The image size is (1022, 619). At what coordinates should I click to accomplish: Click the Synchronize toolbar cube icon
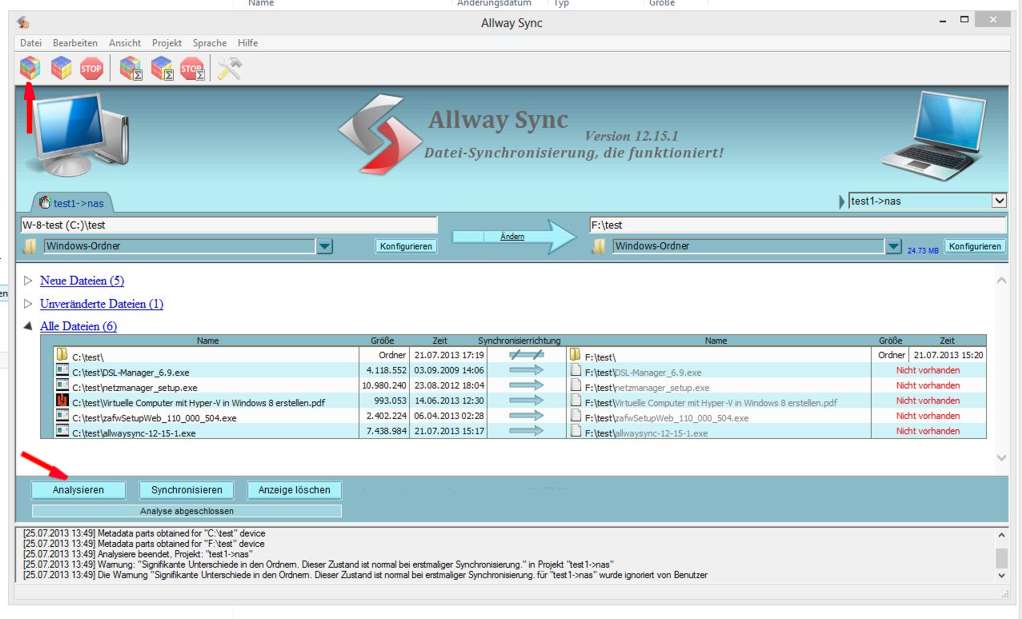point(61,68)
